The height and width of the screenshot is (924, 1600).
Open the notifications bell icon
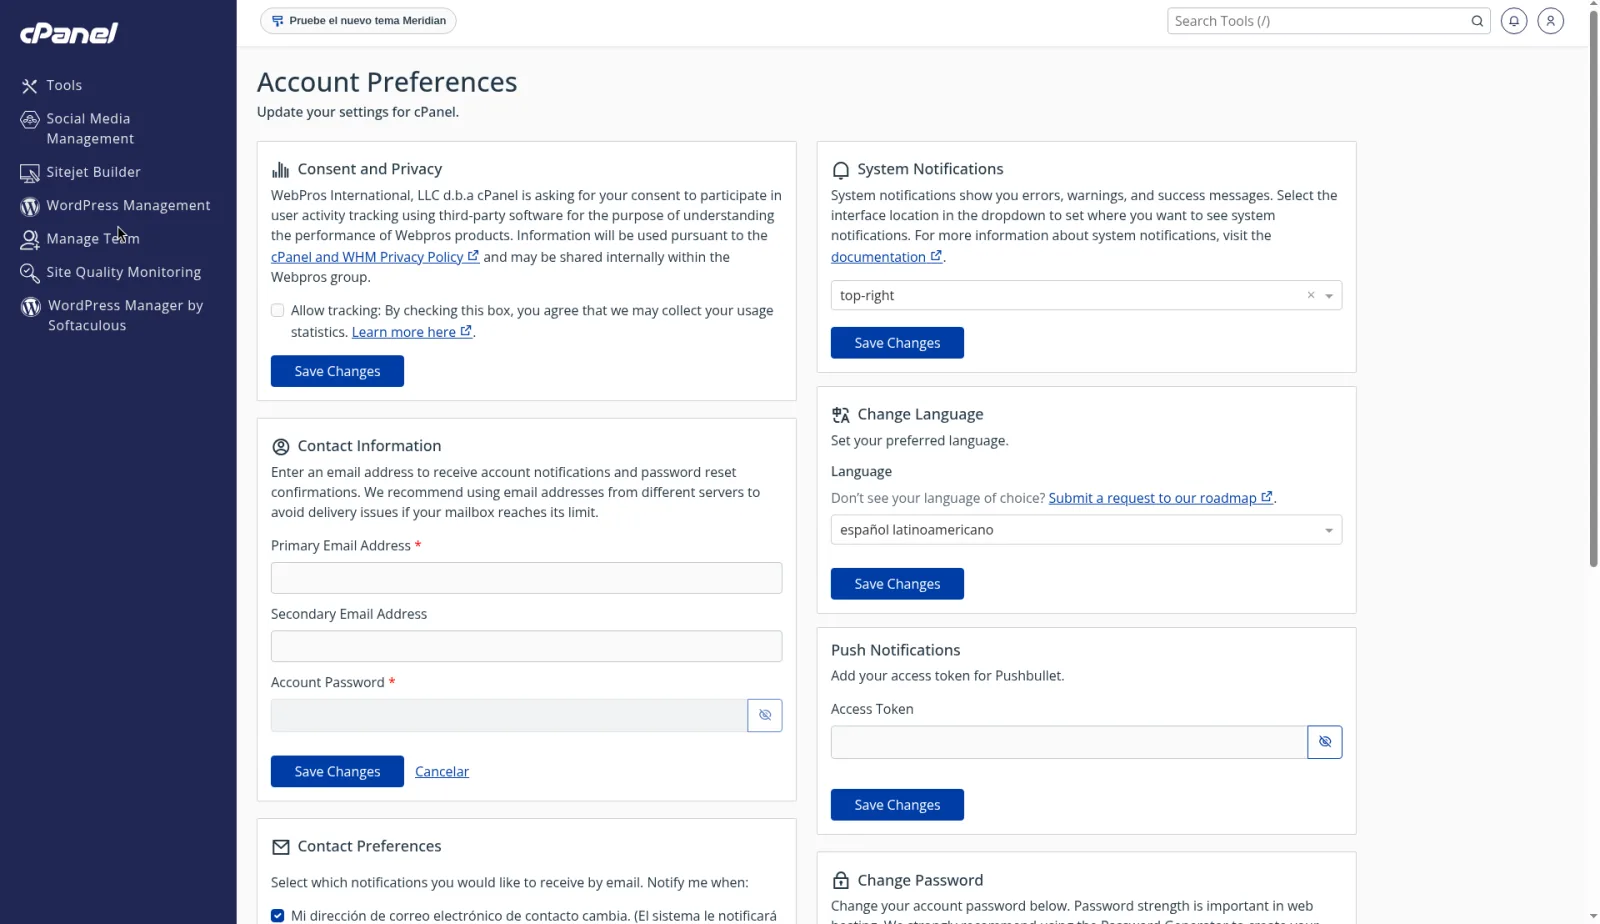click(x=1514, y=21)
